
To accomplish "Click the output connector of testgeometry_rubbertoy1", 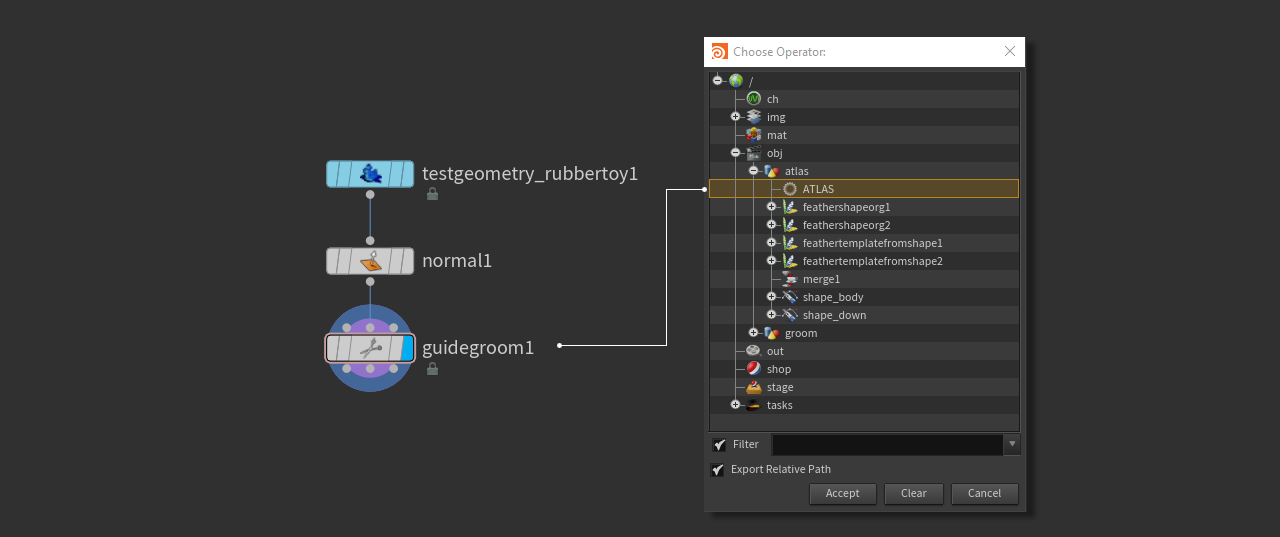I will click(370, 195).
